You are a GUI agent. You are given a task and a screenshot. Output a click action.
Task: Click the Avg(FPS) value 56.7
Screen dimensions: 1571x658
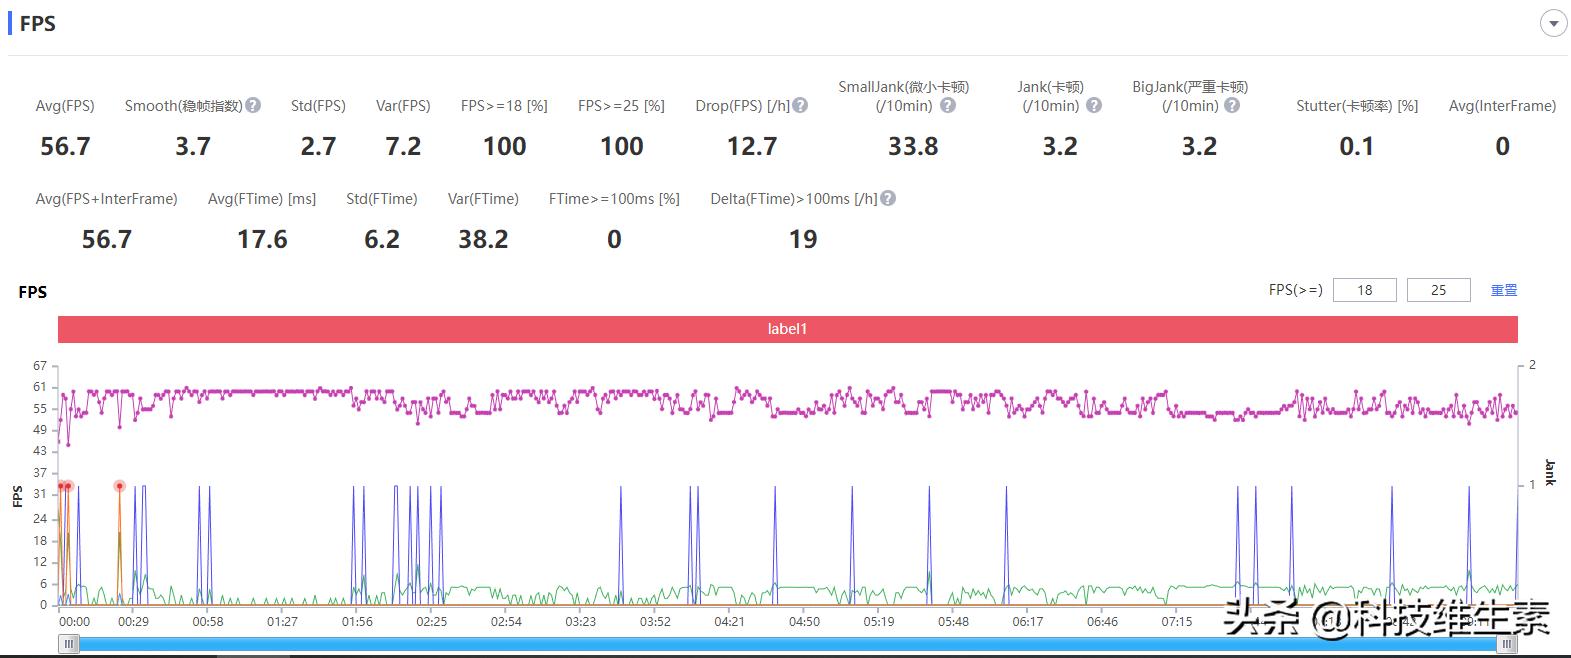[65, 147]
